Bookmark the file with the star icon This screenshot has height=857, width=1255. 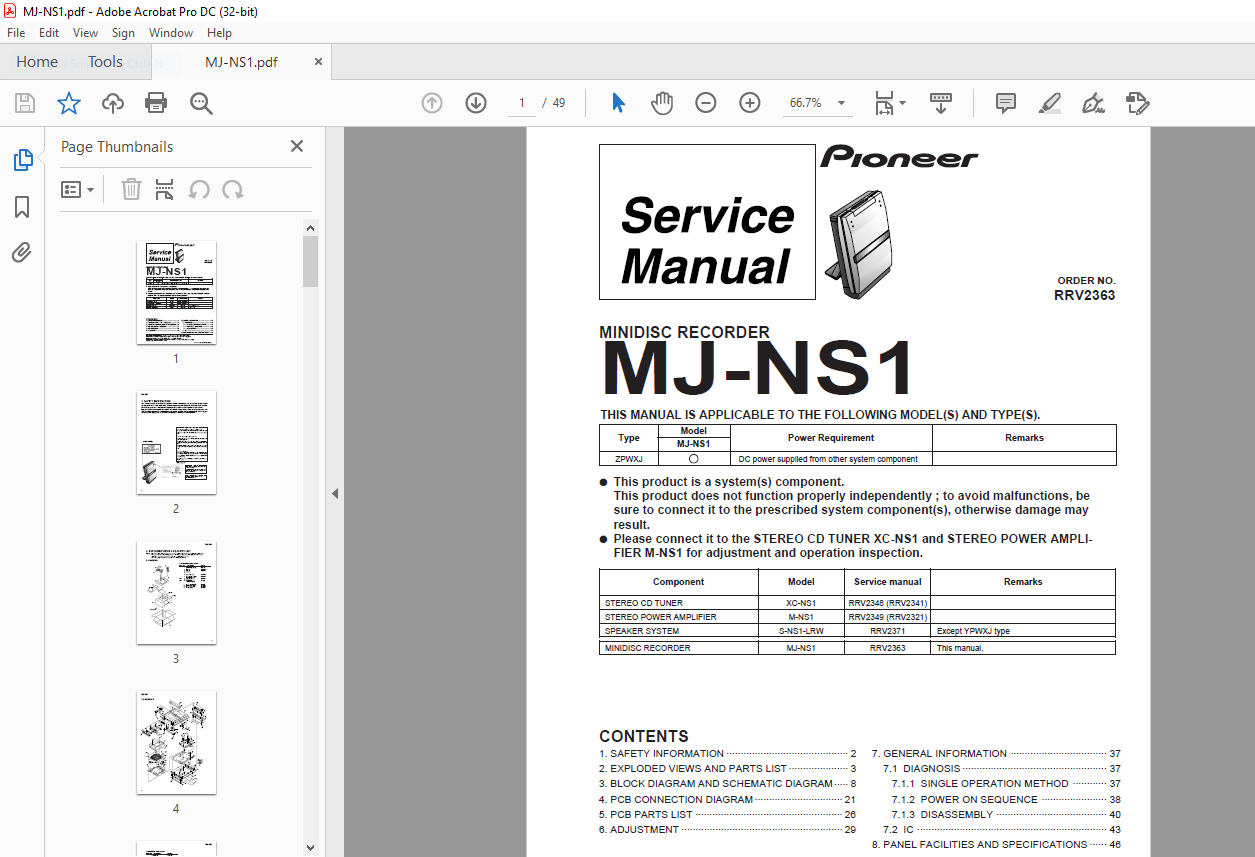tap(68, 103)
